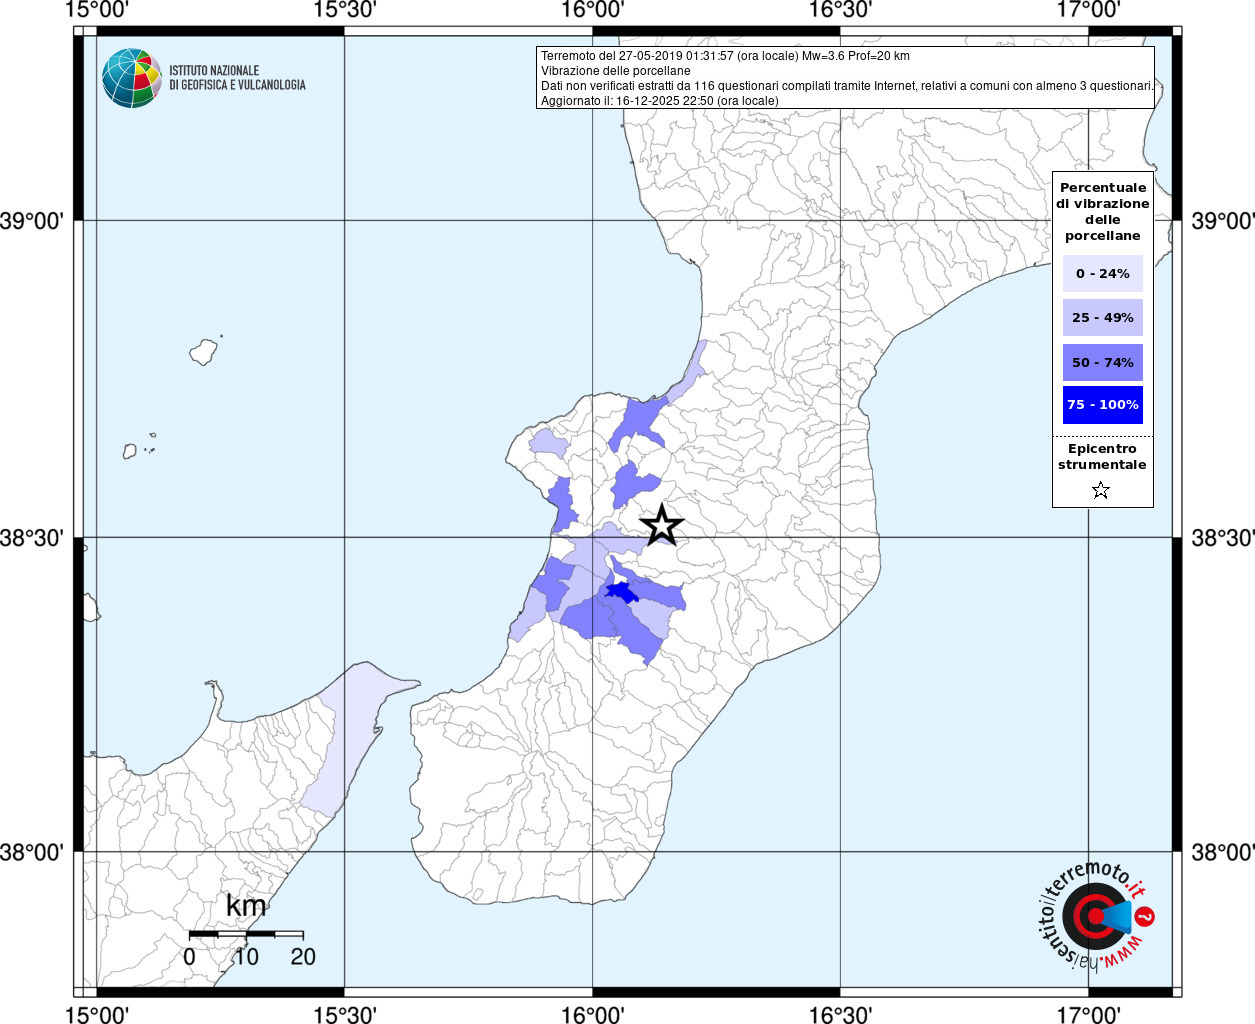
Task: Click the left 38°30' latitude label
Action: pyautogui.click(x=32, y=538)
